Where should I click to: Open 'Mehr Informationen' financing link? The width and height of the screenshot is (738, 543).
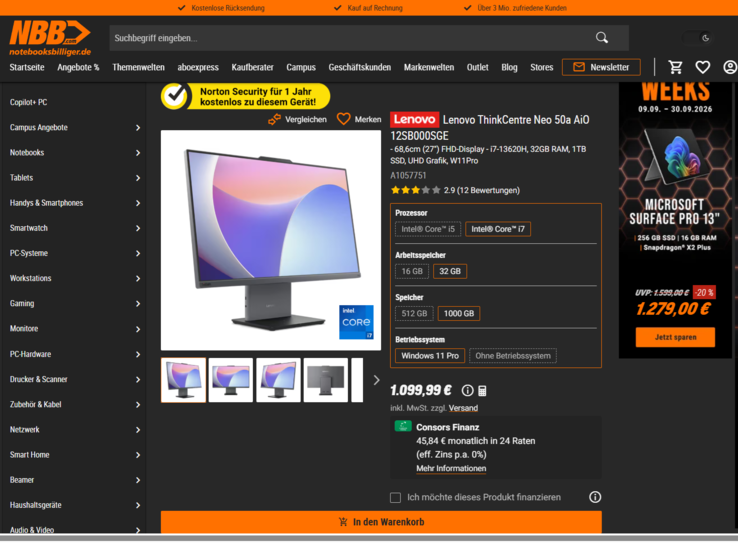click(x=451, y=469)
